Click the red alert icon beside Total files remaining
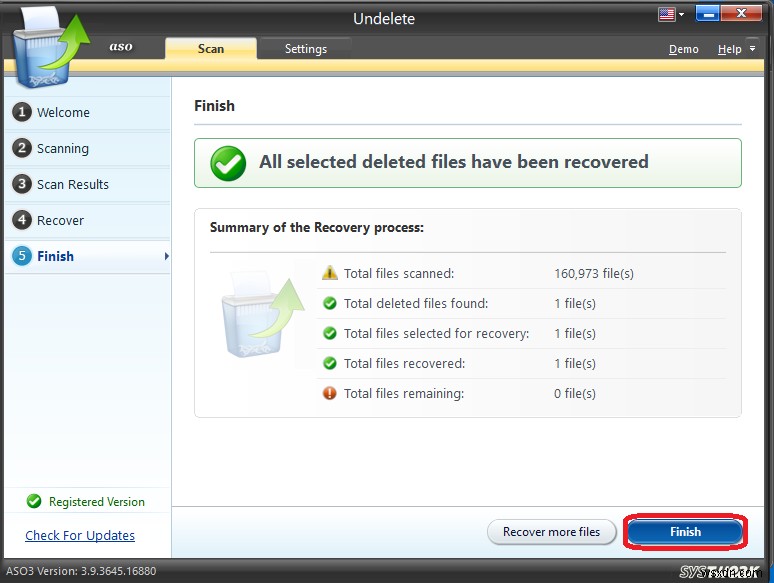This screenshot has width=774, height=583. (x=330, y=393)
